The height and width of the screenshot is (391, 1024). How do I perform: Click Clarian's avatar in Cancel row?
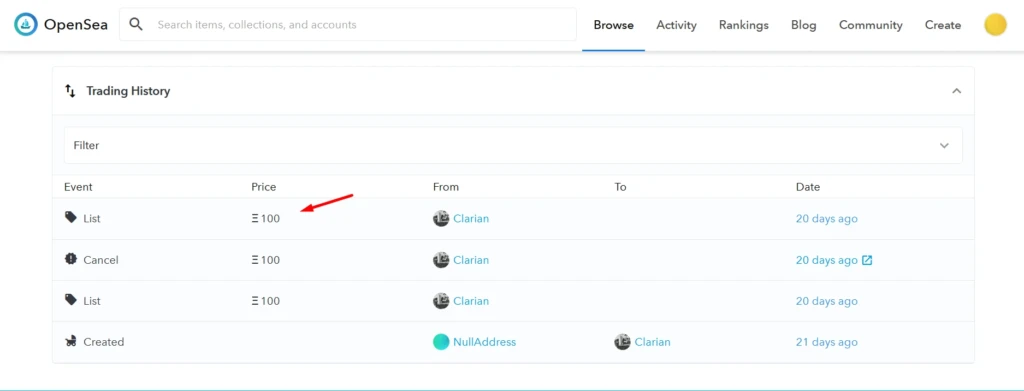pyautogui.click(x=441, y=260)
